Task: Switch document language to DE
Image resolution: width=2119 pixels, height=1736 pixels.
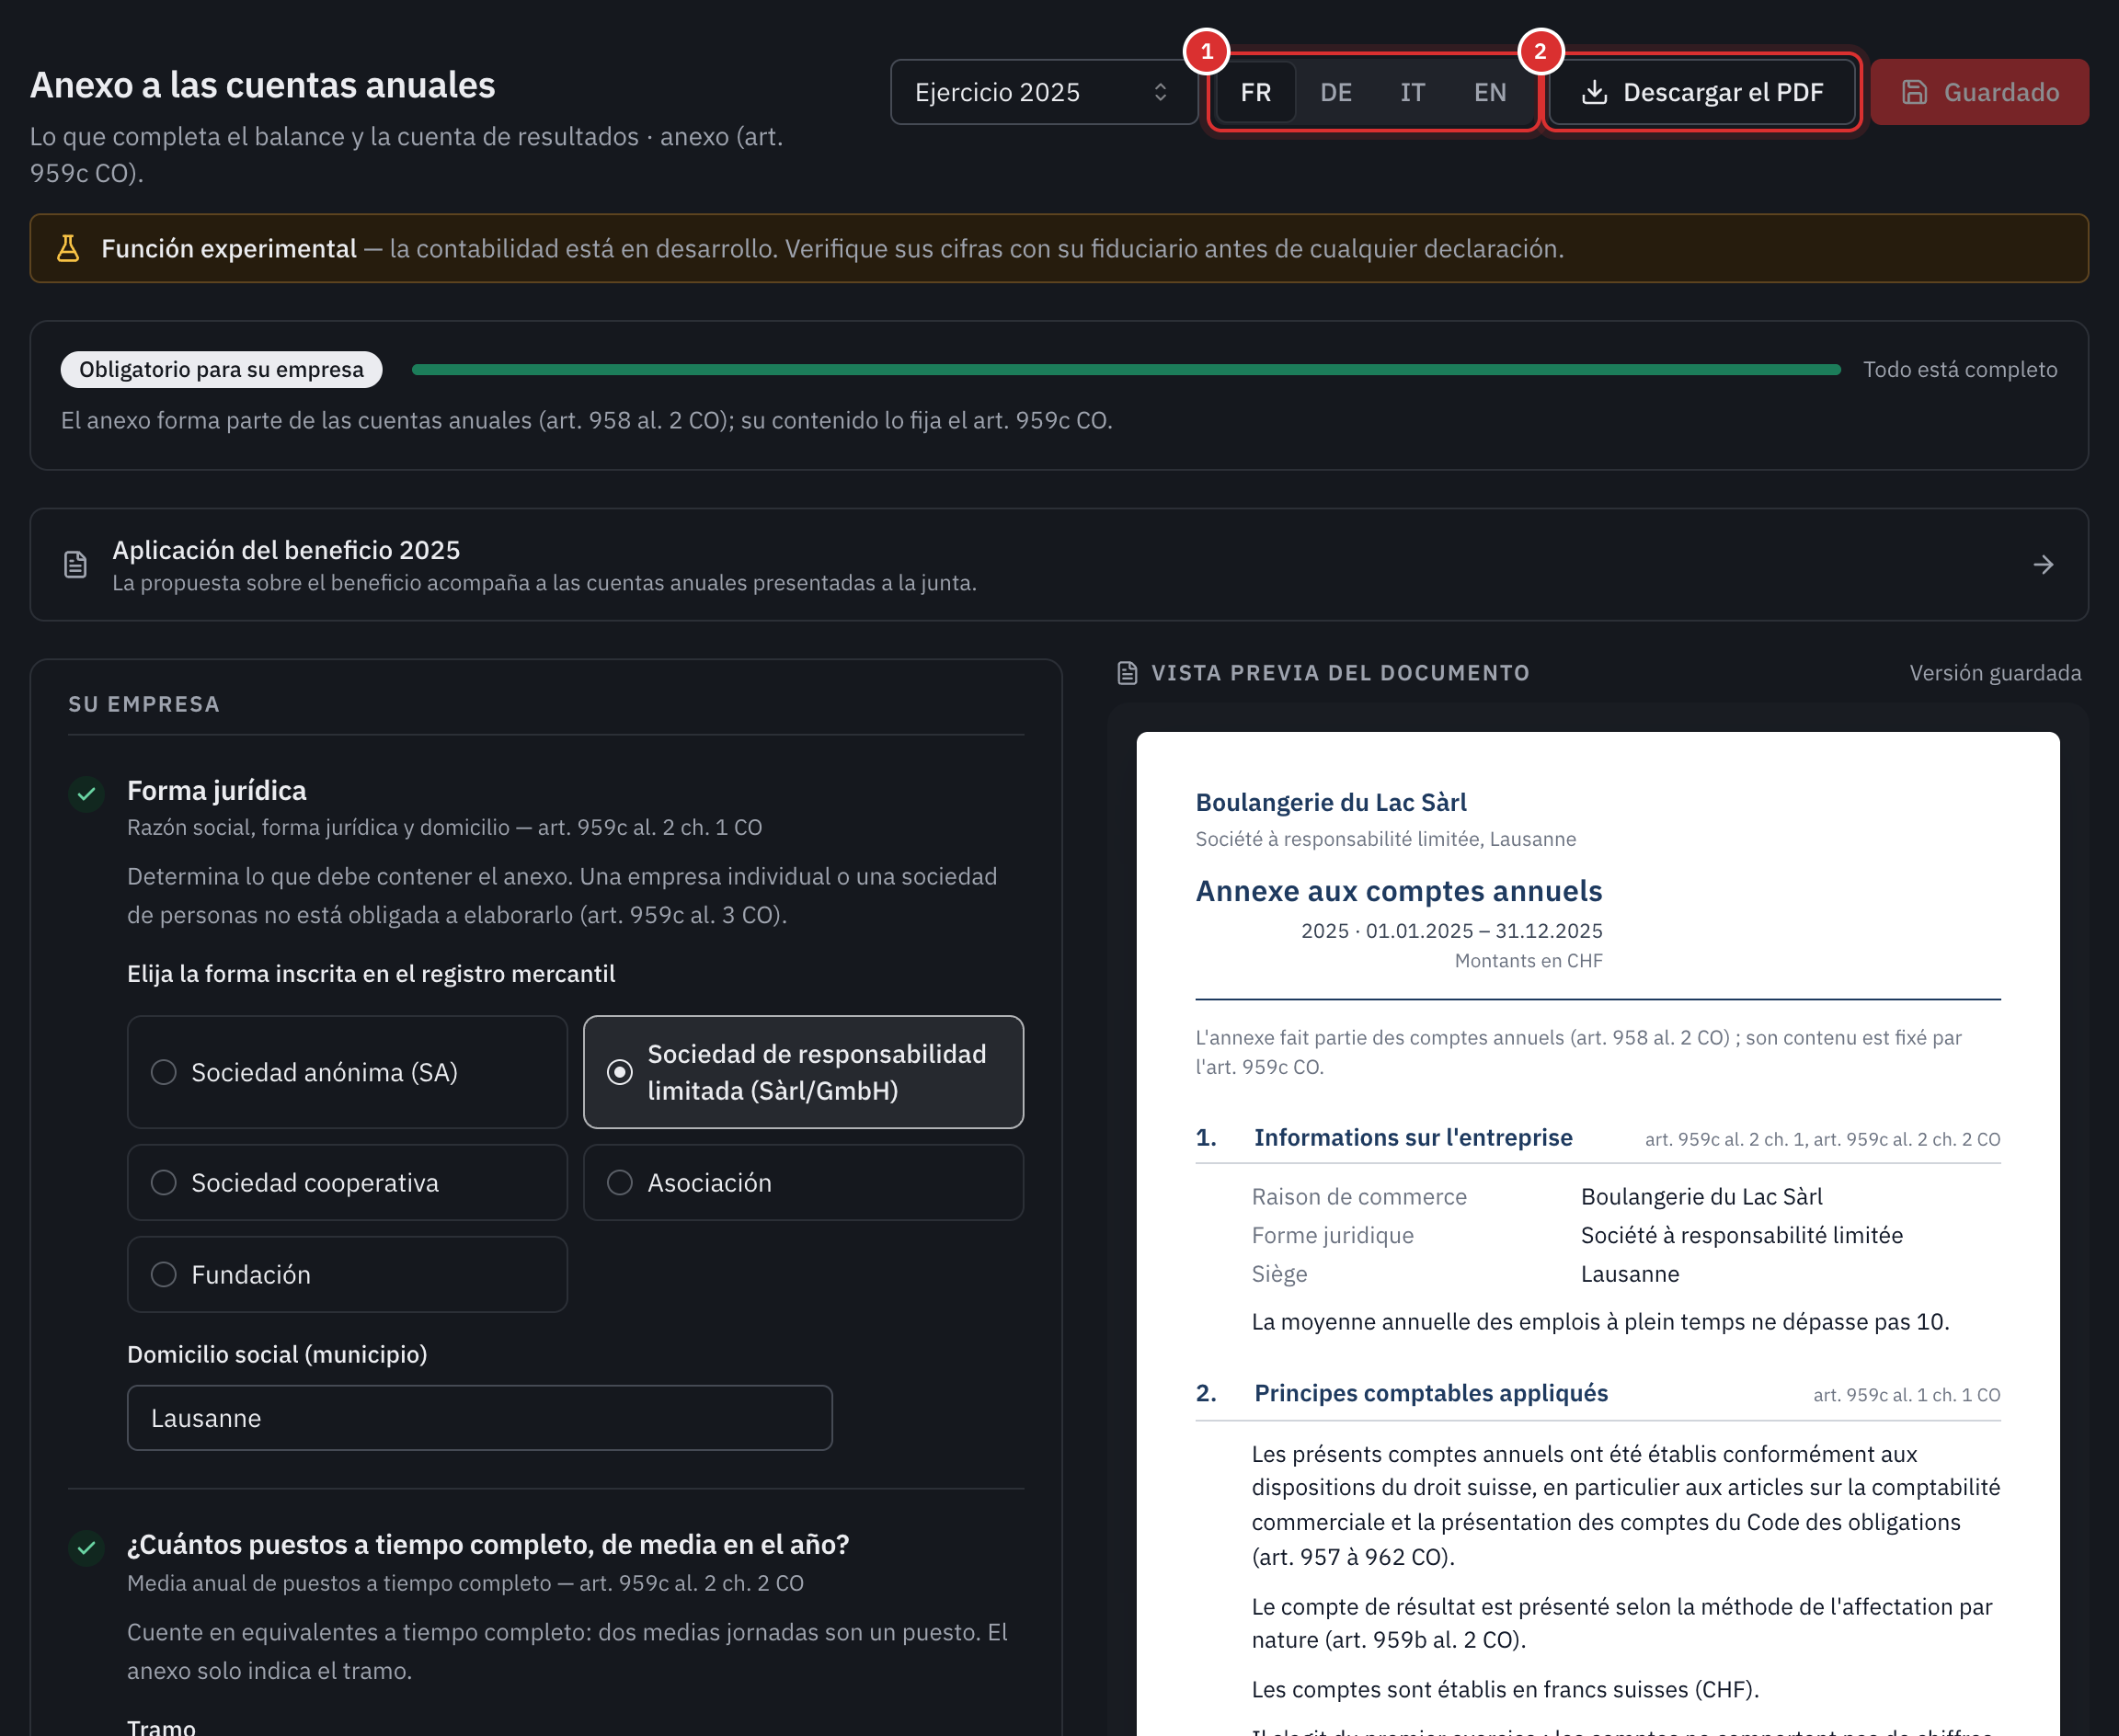Action: pyautogui.click(x=1336, y=92)
